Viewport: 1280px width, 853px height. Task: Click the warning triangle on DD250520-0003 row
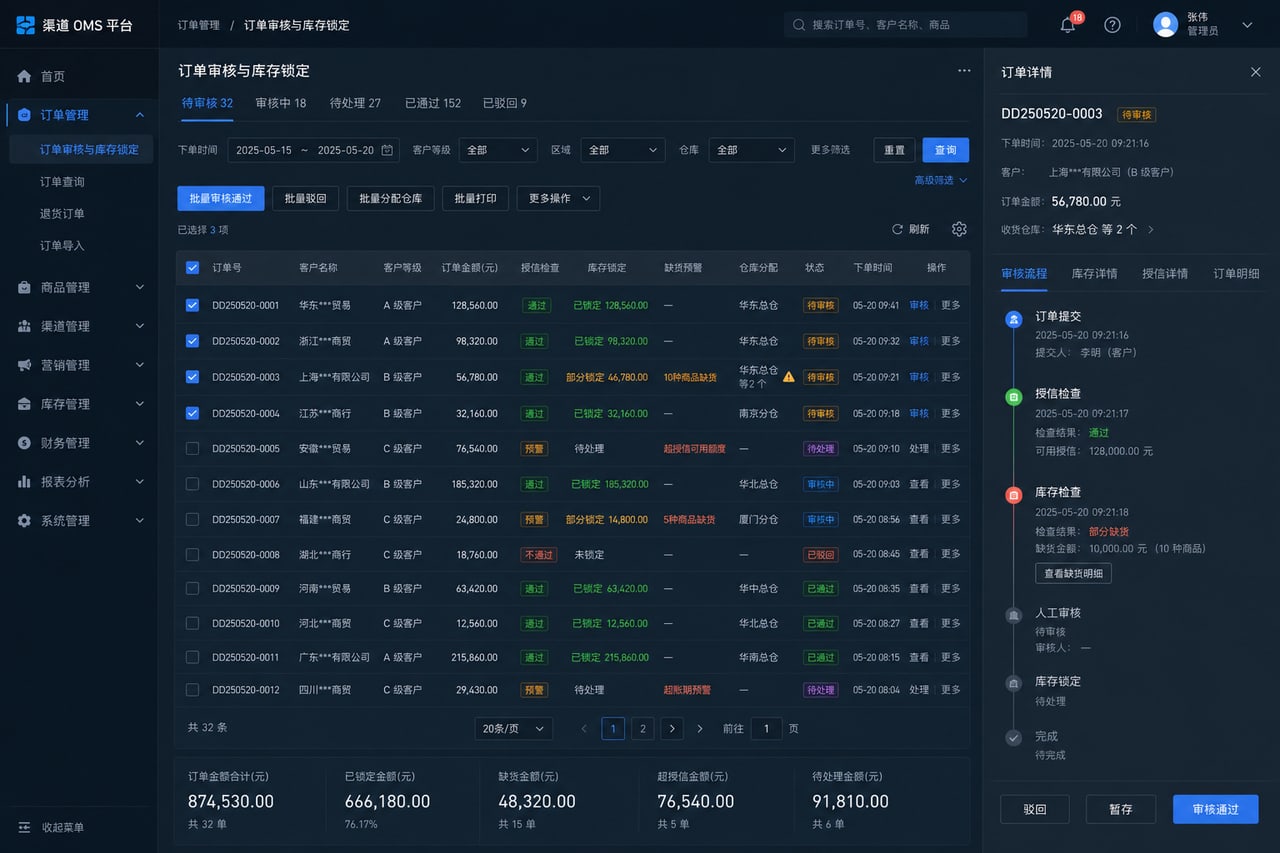[x=788, y=377]
